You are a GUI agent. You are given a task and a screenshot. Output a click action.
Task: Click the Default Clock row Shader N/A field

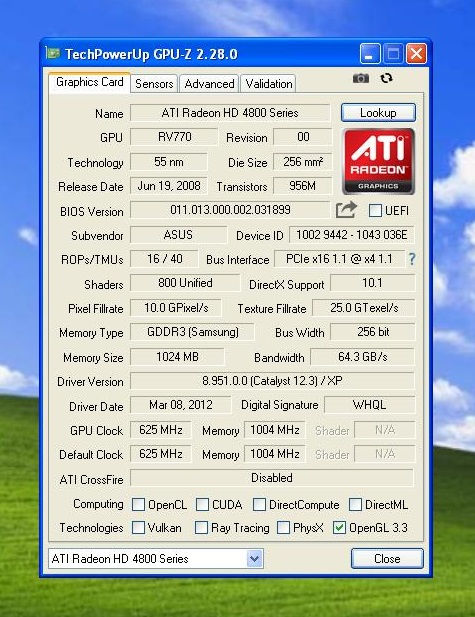pos(384,454)
